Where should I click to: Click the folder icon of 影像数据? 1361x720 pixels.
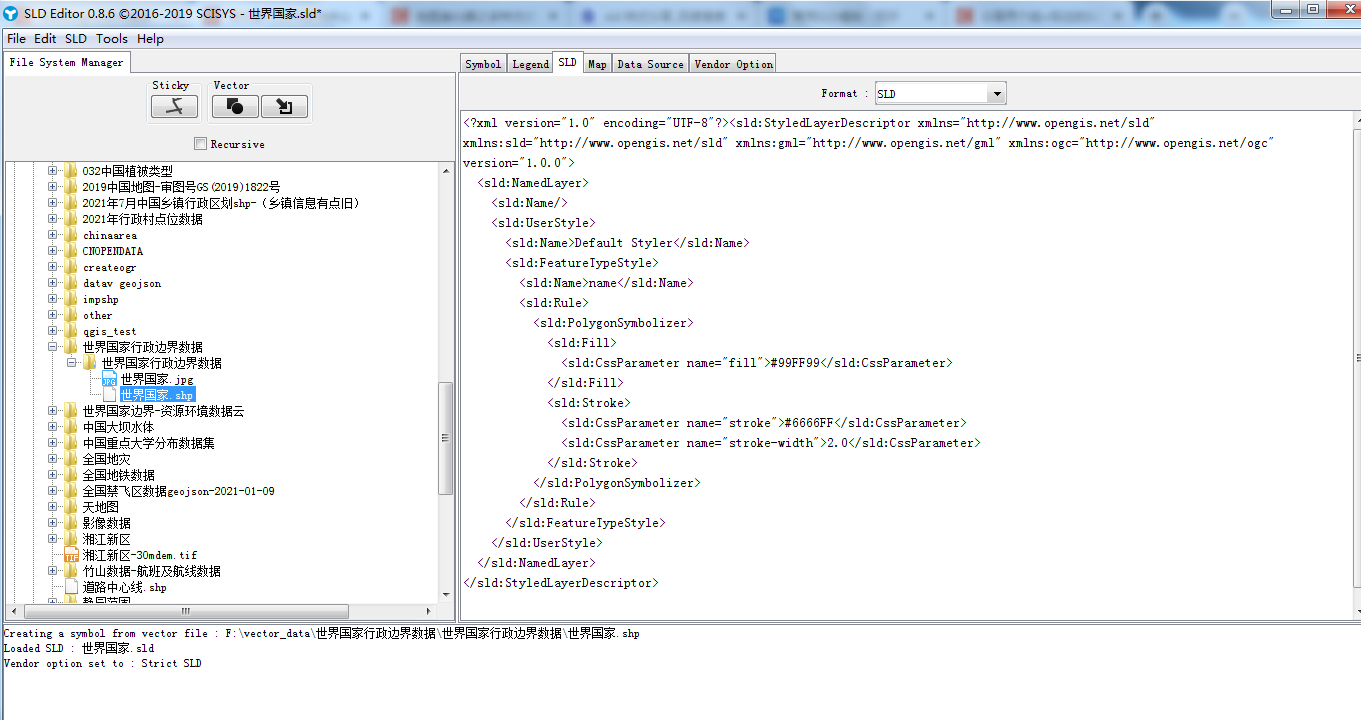[x=71, y=523]
